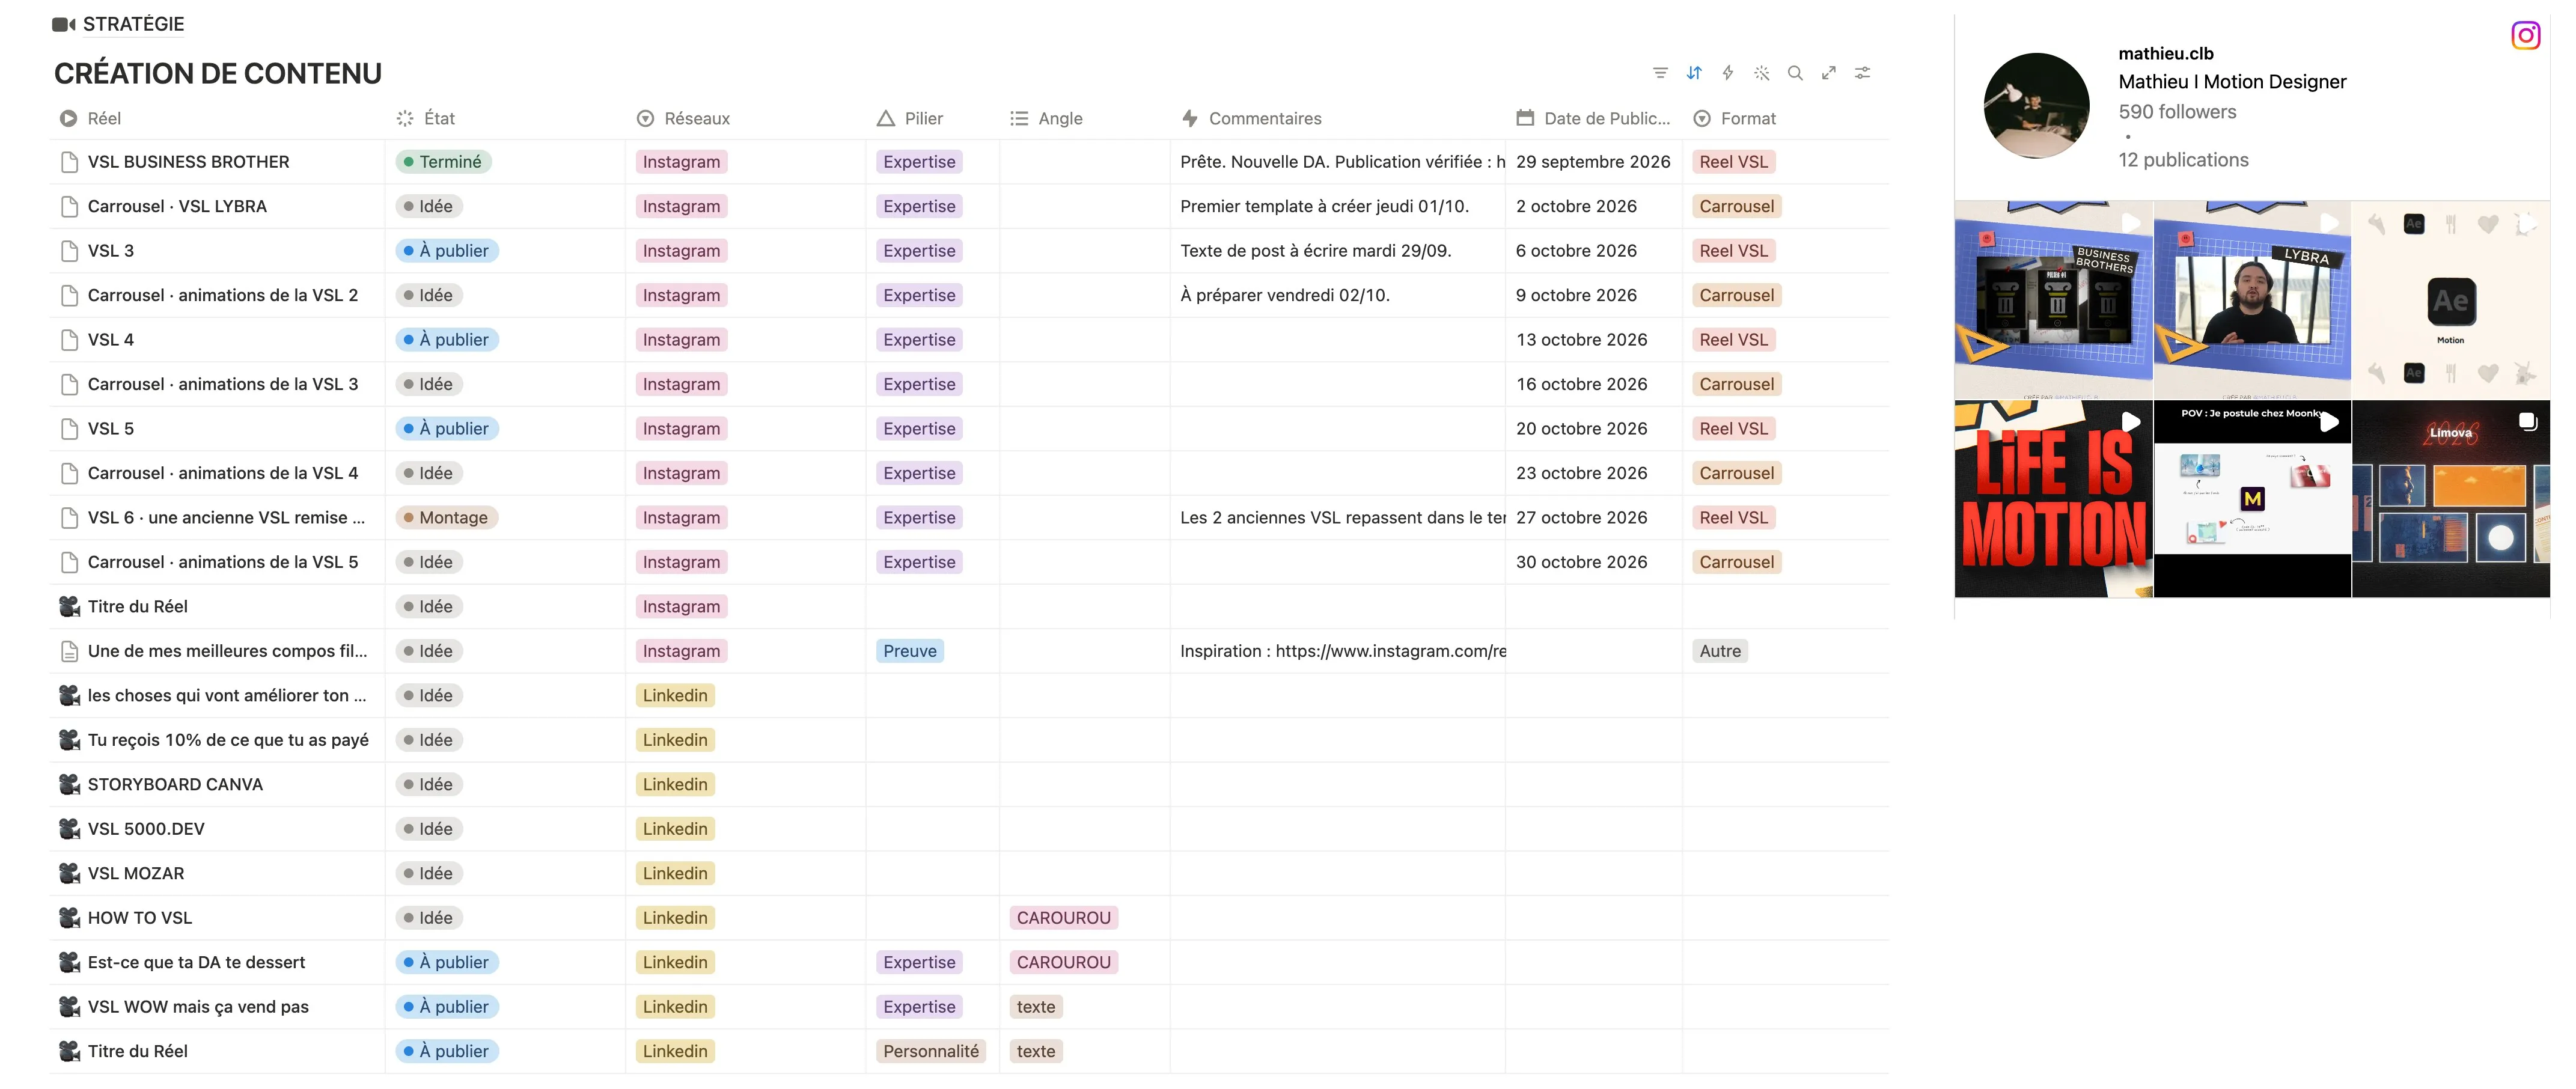Click the lightning automations icon
This screenshot has width=2576, height=1089.
click(1728, 73)
